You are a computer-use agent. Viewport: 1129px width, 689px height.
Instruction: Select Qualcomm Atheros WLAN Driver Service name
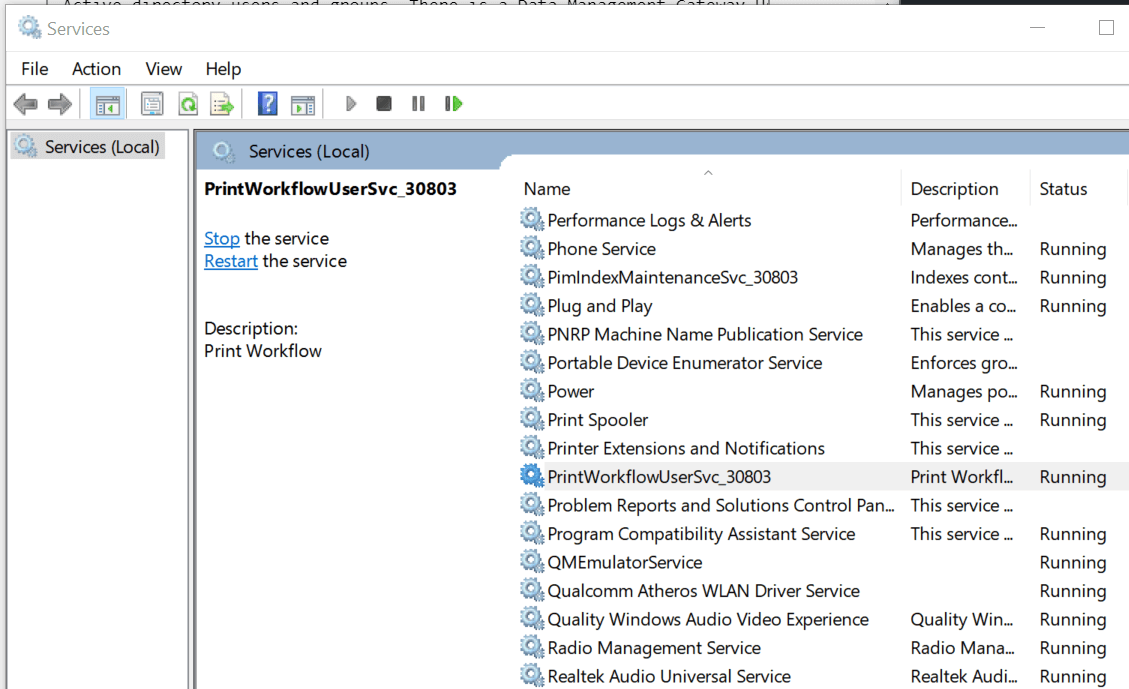(703, 591)
